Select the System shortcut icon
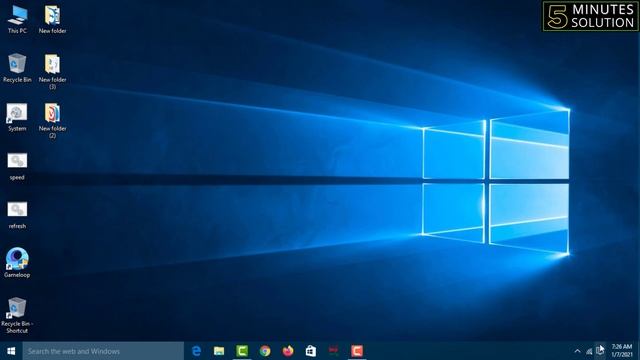 tap(17, 117)
